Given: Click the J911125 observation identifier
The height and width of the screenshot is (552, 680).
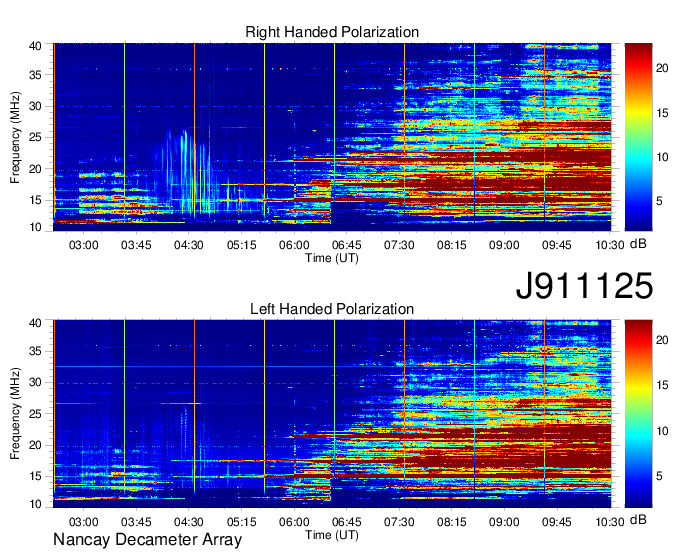Looking at the screenshot, I should [x=584, y=286].
